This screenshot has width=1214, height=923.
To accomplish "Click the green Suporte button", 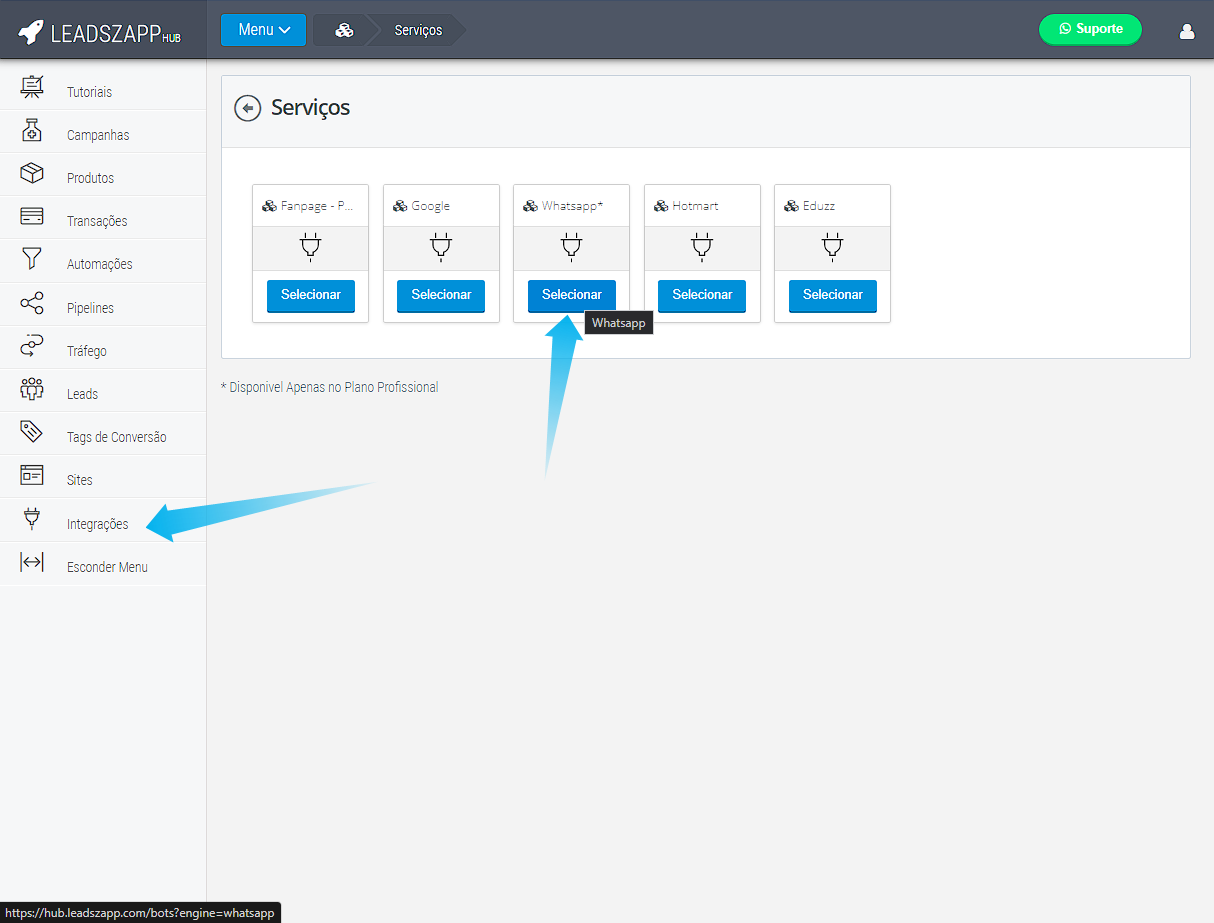I will click(x=1090, y=29).
